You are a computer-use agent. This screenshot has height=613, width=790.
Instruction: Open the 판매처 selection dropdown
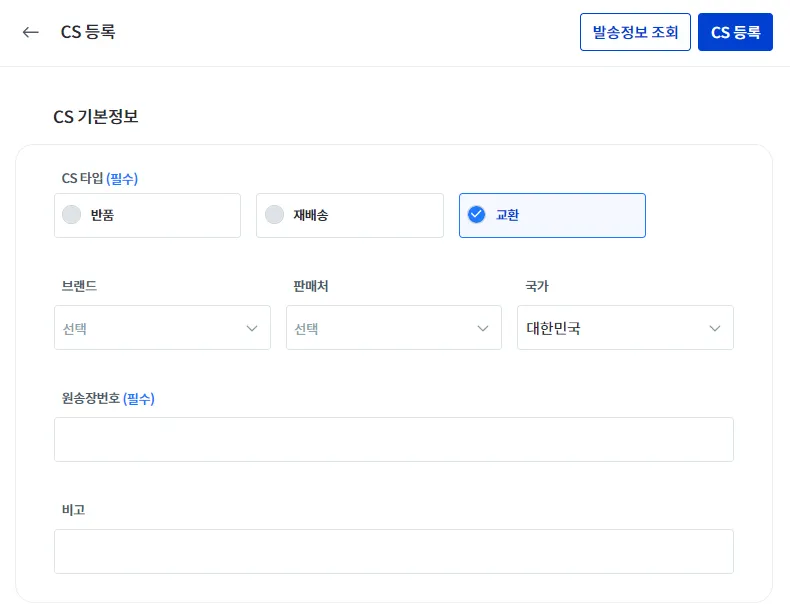pos(393,328)
